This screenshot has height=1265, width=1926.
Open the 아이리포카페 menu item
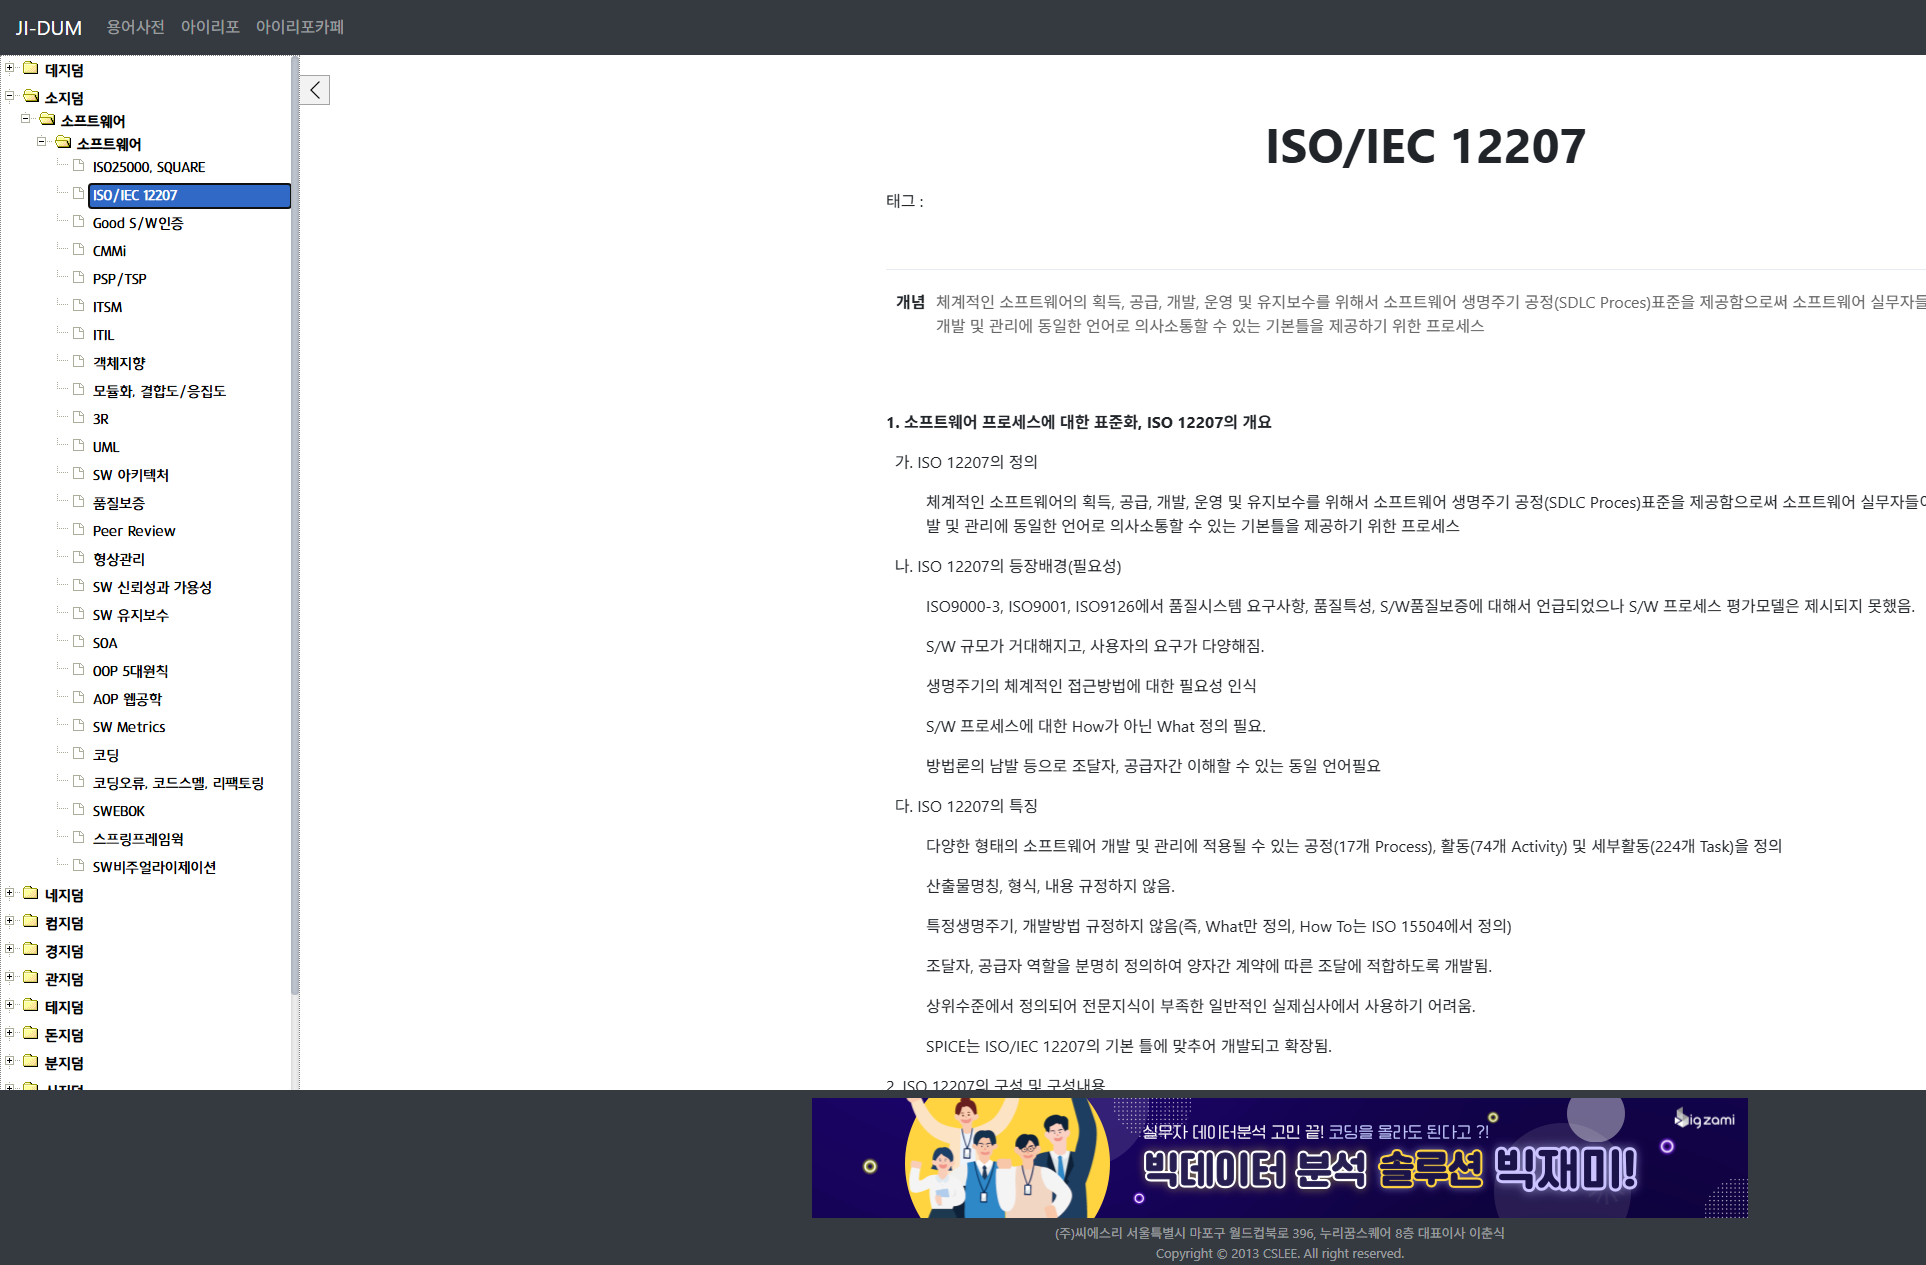[x=299, y=27]
